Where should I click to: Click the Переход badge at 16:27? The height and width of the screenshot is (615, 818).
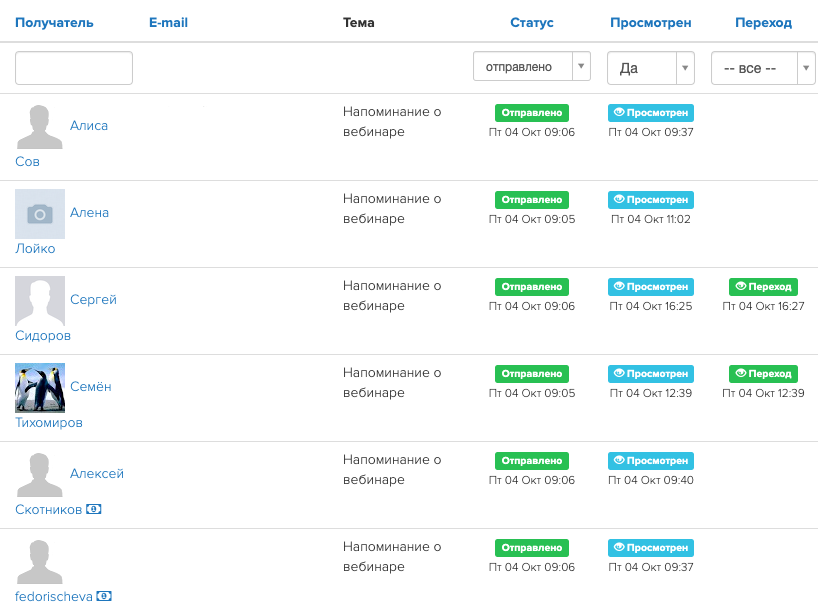point(763,286)
